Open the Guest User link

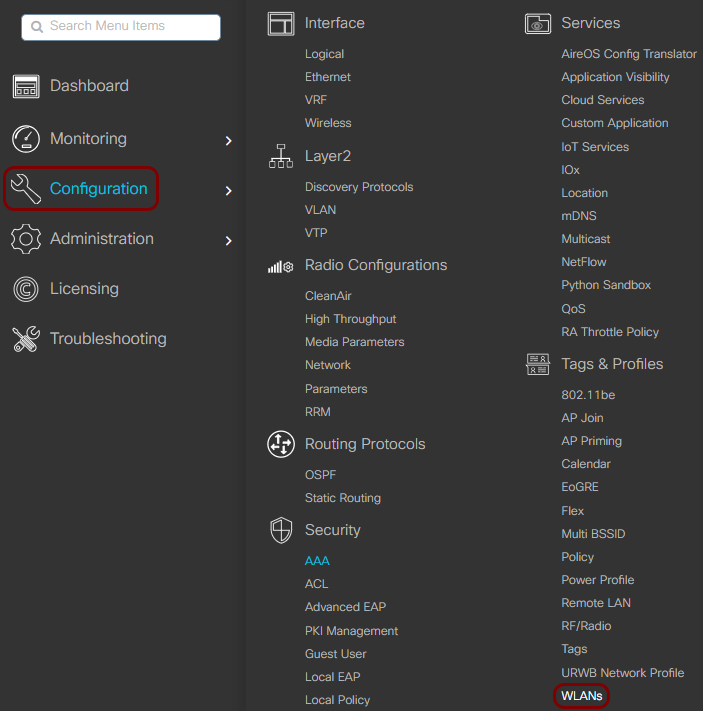[x=335, y=654]
